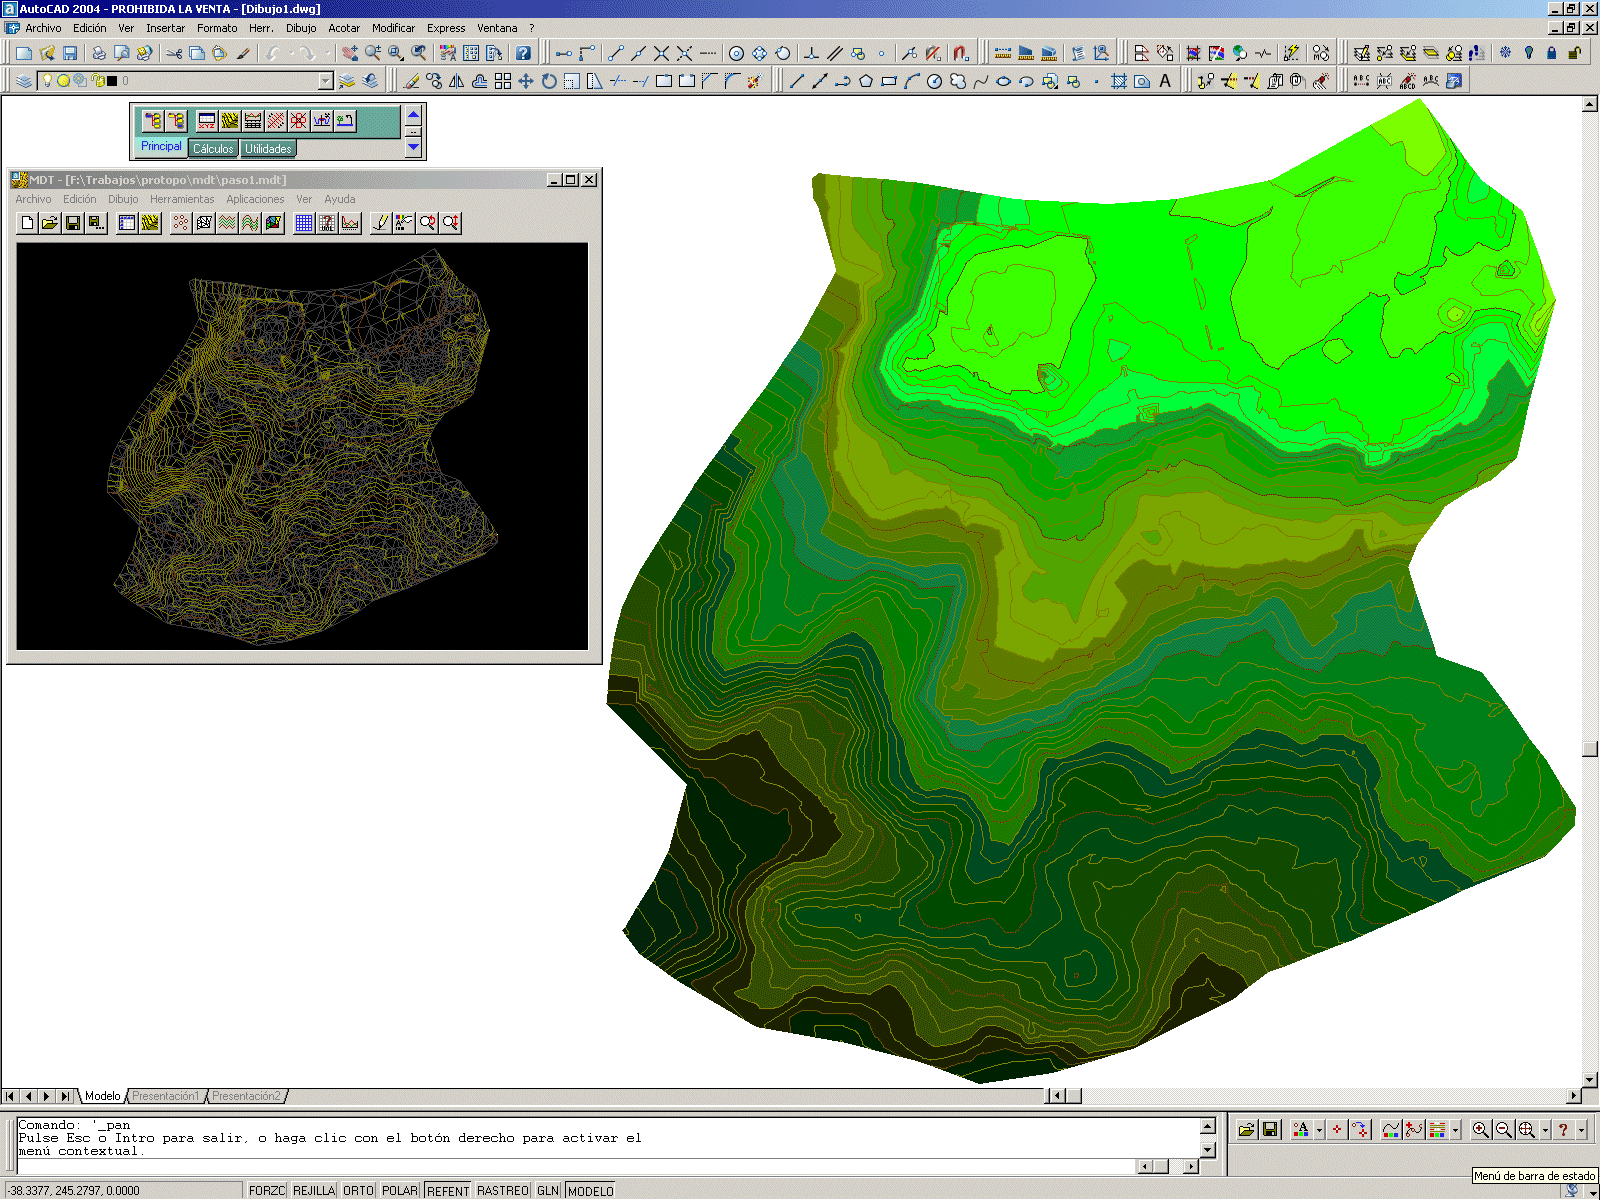Toggle ORTO mode in the status bar

coord(358,1190)
